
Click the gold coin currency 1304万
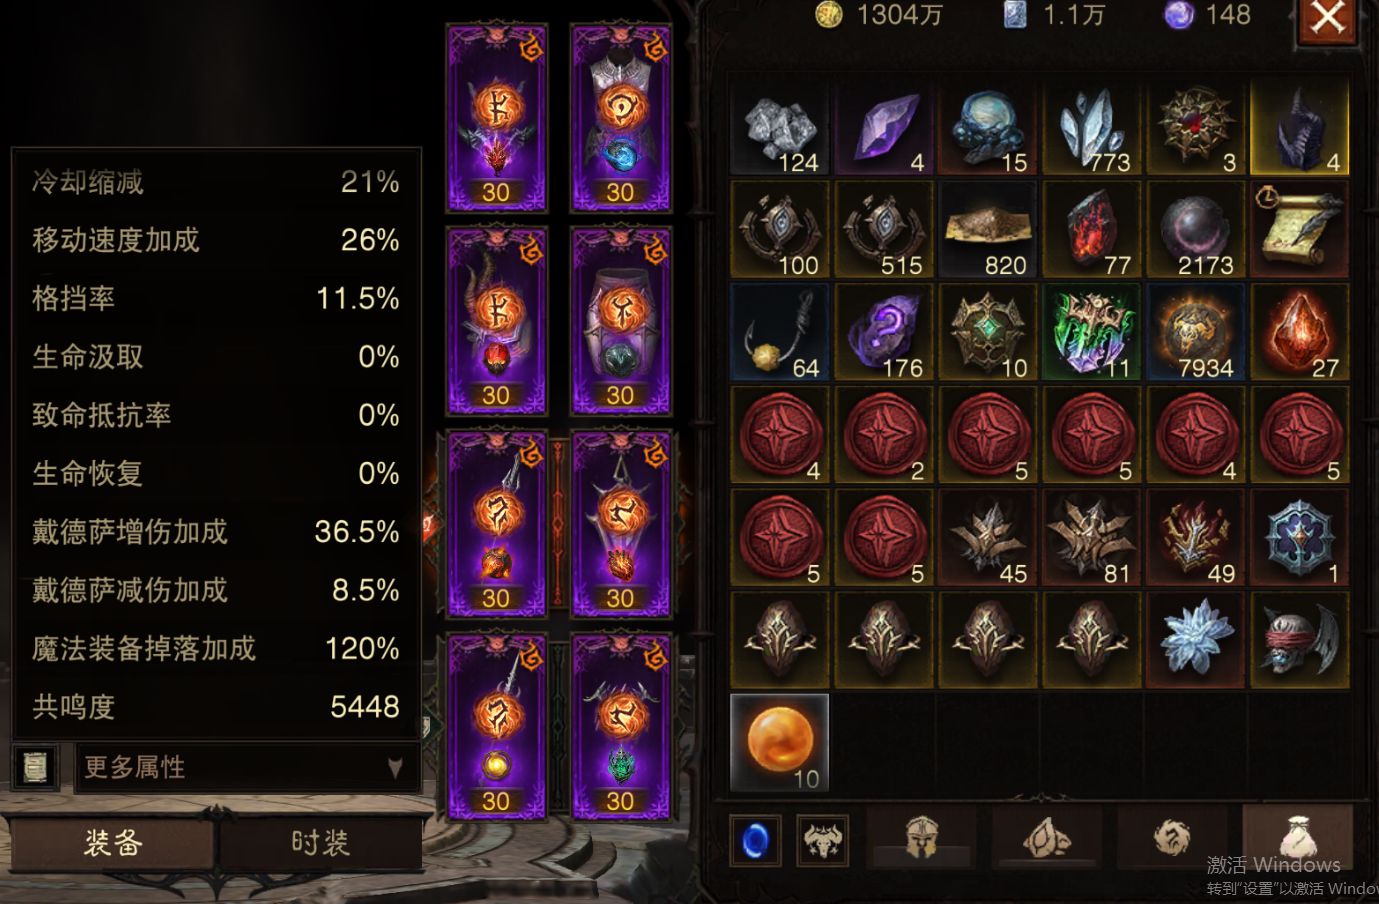[878, 15]
